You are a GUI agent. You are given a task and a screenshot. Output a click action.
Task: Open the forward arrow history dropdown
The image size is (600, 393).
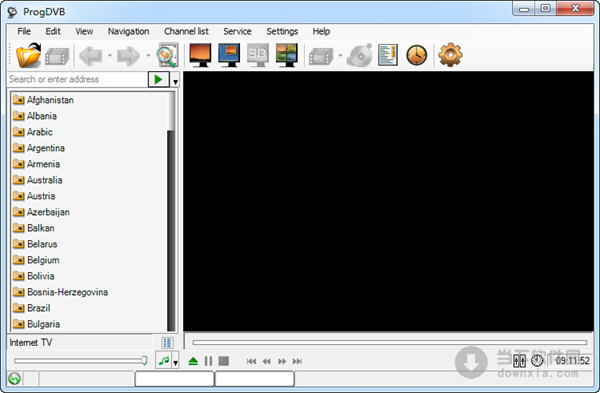(148, 56)
